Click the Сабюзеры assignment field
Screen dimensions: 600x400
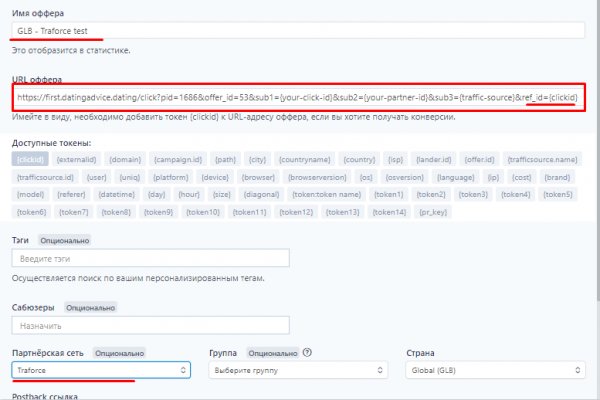pyautogui.click(x=150, y=325)
